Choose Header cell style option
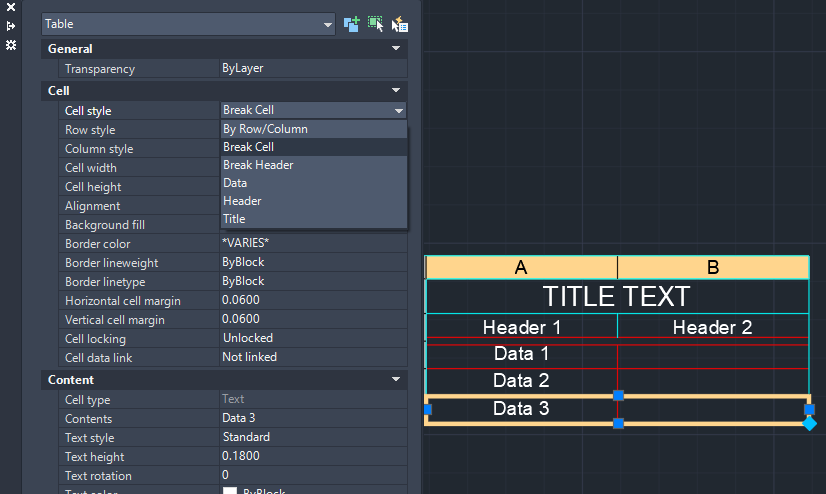 click(x=314, y=201)
